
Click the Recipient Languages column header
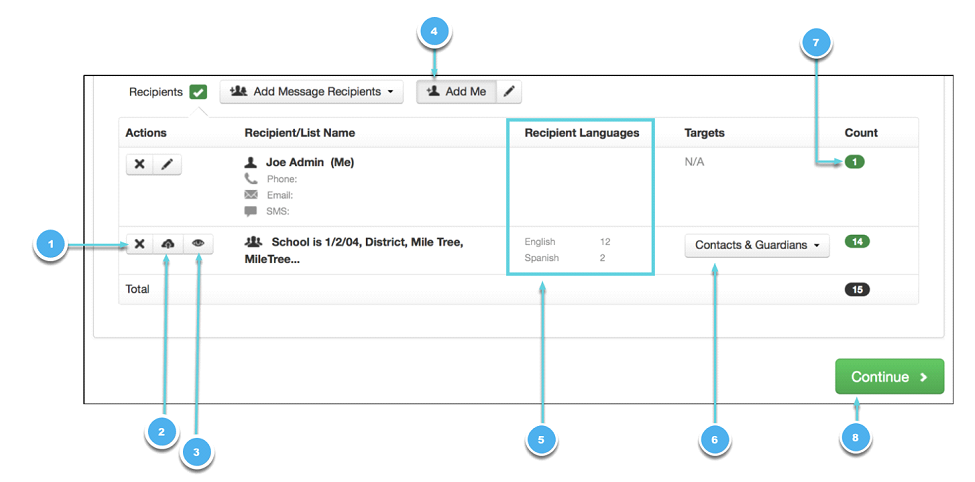581,132
